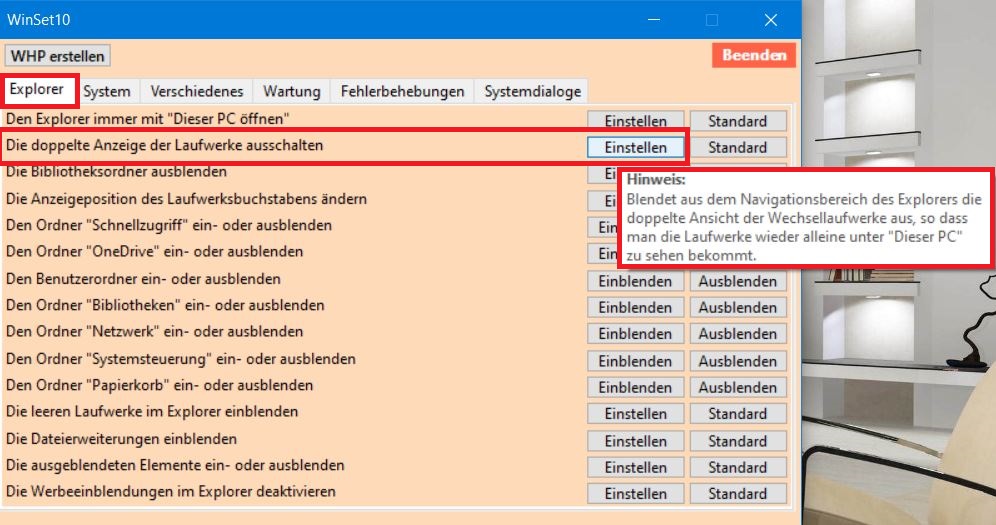Minimize the WinSet10 window

pyautogui.click(x=654, y=20)
